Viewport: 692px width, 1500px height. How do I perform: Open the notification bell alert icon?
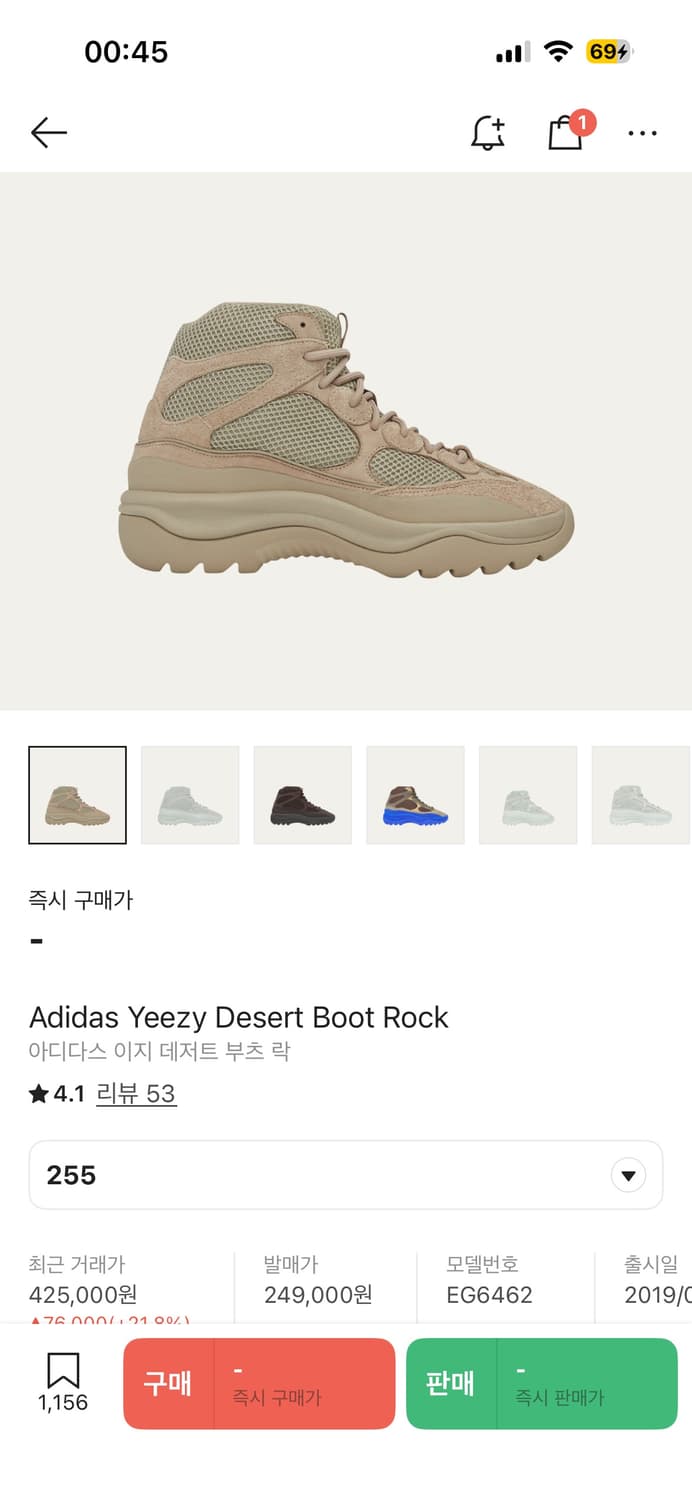[488, 132]
